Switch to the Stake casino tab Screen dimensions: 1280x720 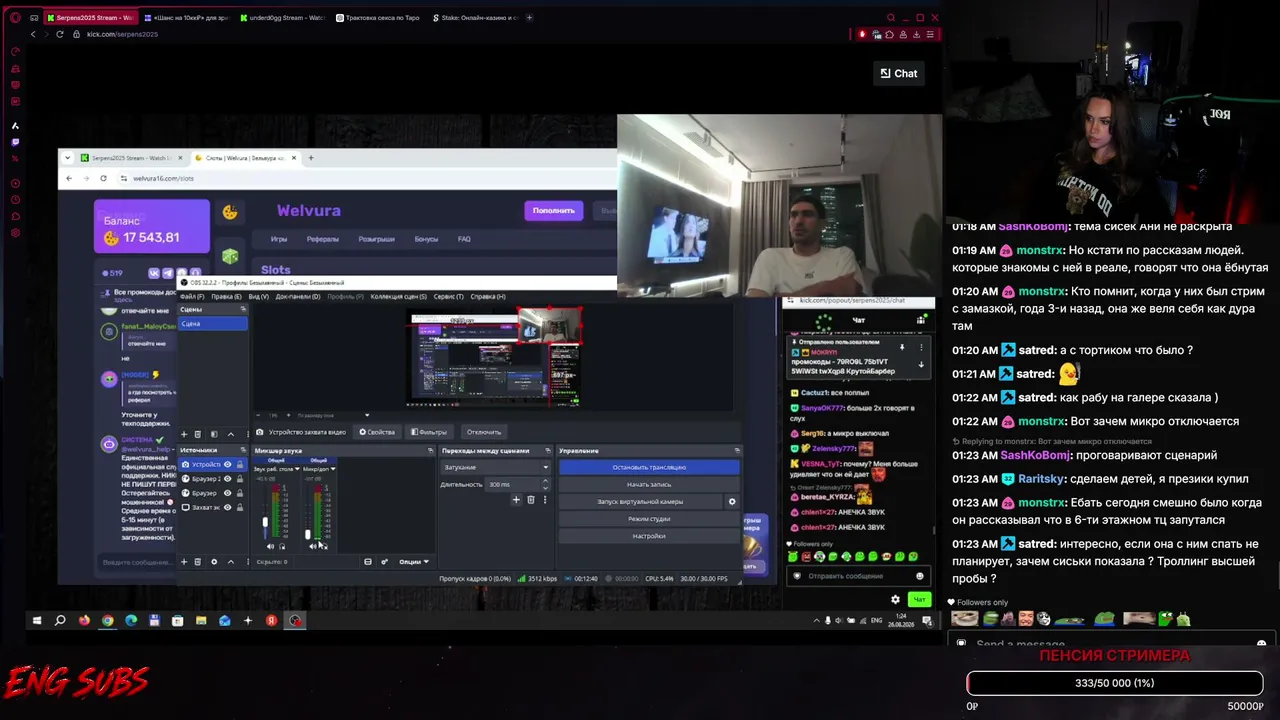[x=475, y=18]
